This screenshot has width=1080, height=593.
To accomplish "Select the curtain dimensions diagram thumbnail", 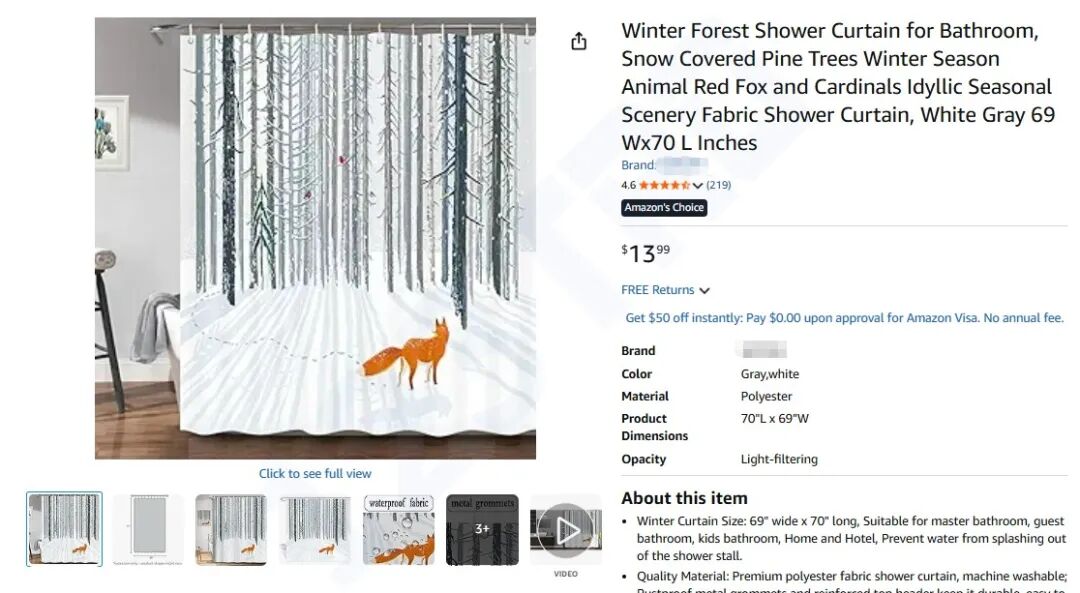I will coord(148,529).
